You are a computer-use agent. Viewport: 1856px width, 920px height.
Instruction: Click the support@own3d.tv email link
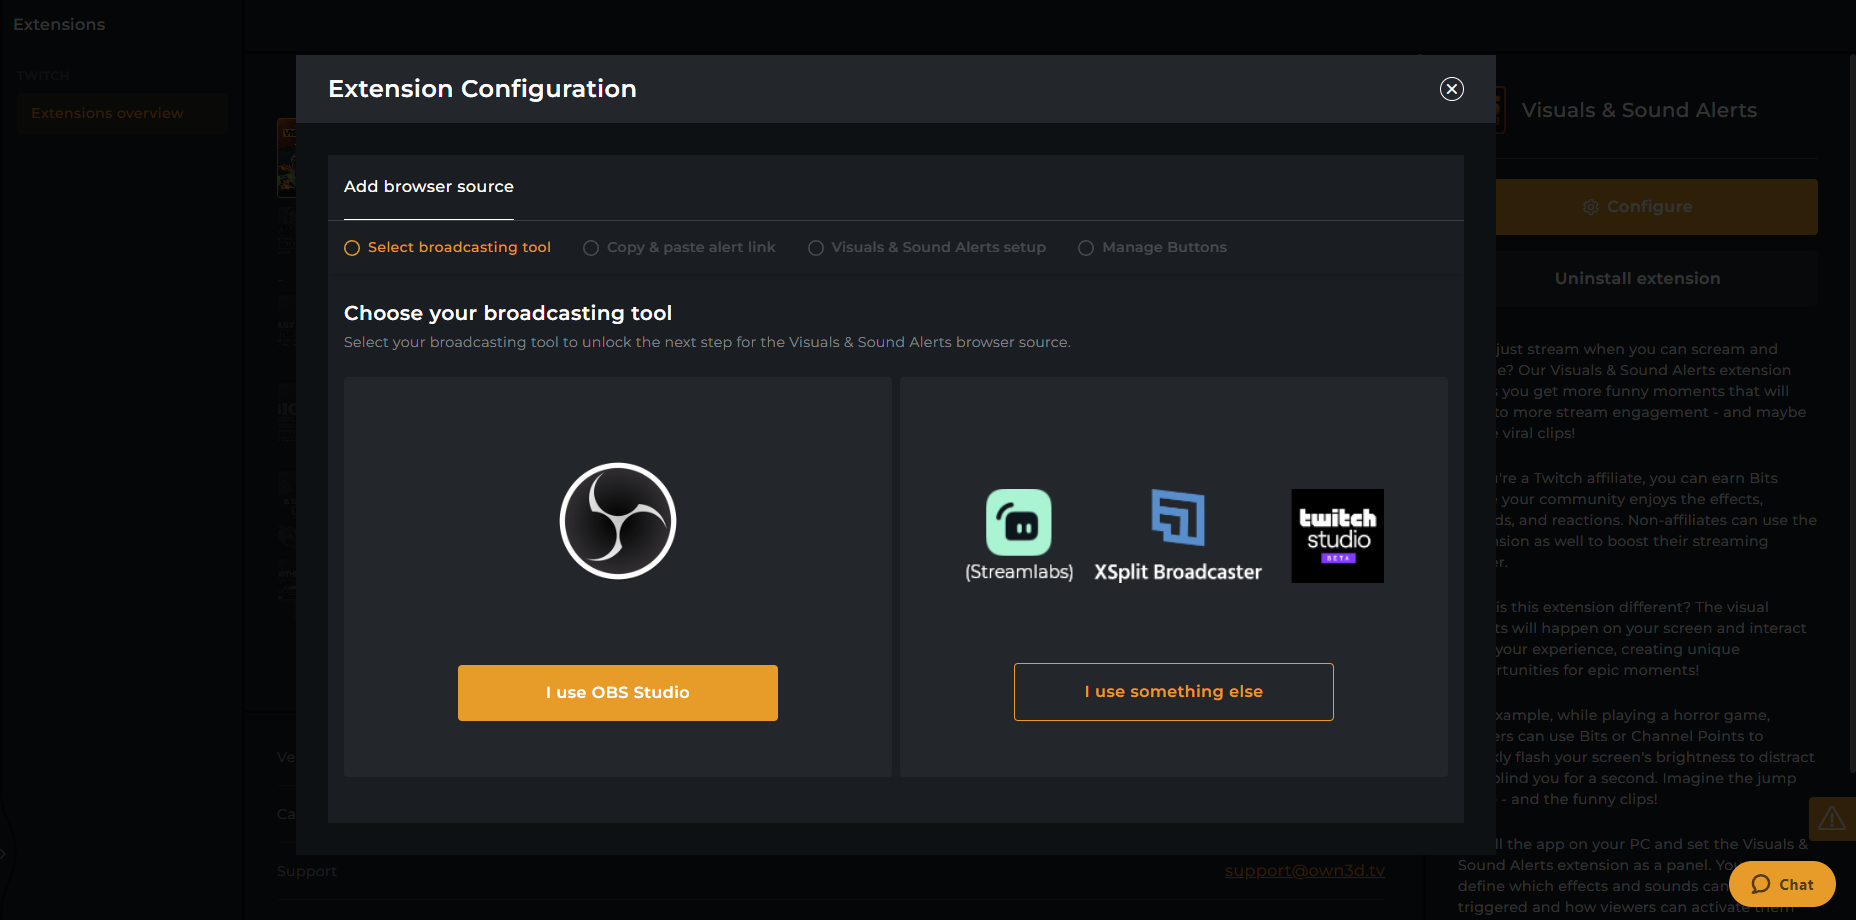pos(1305,871)
